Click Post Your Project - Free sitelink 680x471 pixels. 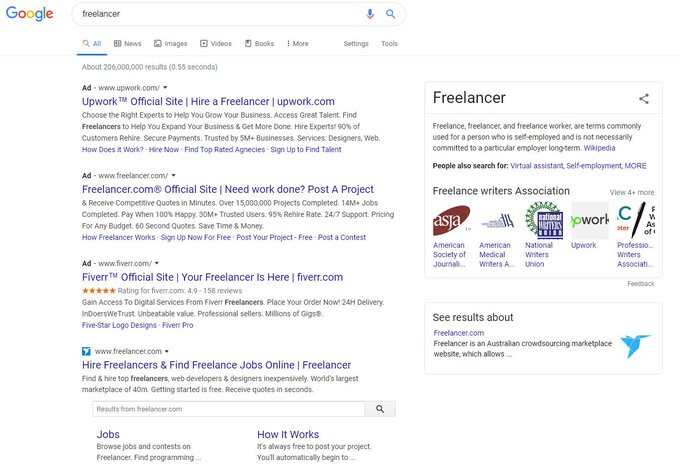click(274, 237)
